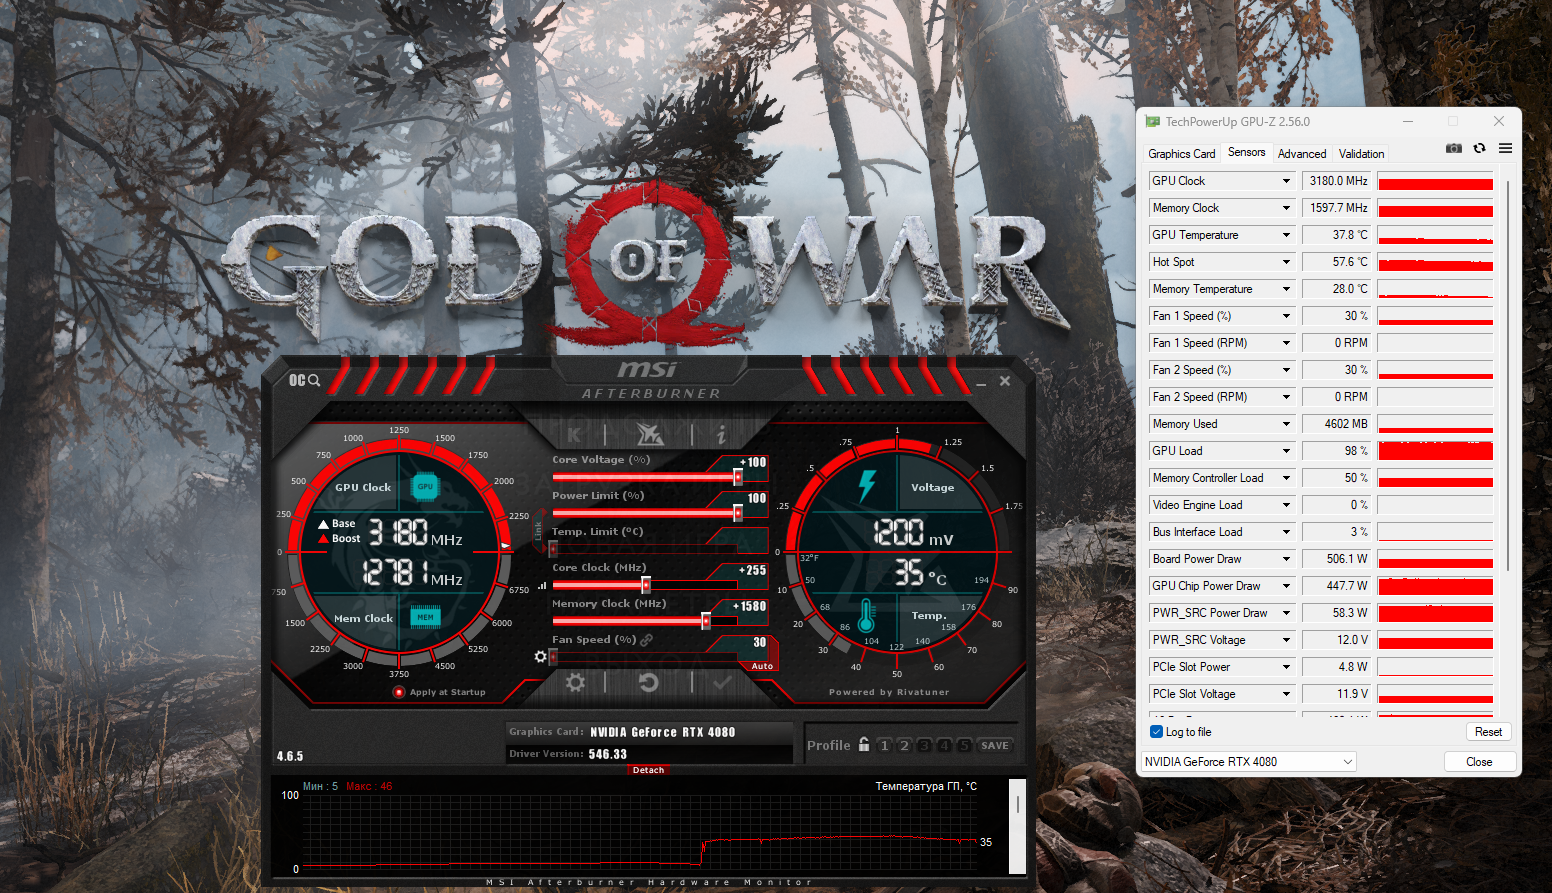Apply Afterburner settings with the checkmark
This screenshot has width=1552, height=893.
(x=723, y=682)
